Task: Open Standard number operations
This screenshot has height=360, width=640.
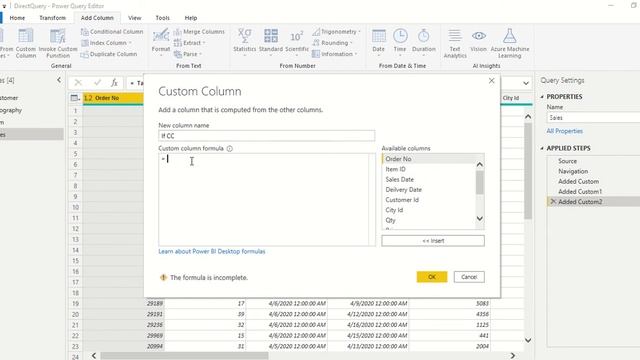Action: pos(271,42)
